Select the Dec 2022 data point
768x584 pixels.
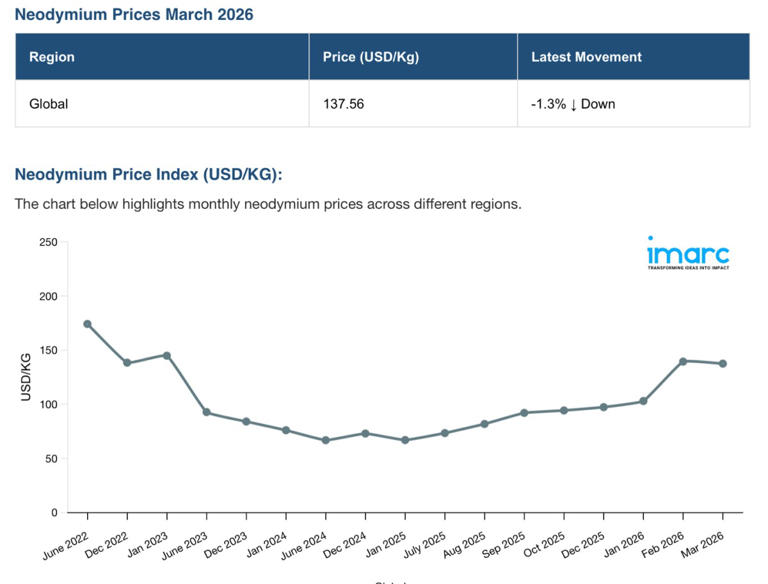click(127, 362)
